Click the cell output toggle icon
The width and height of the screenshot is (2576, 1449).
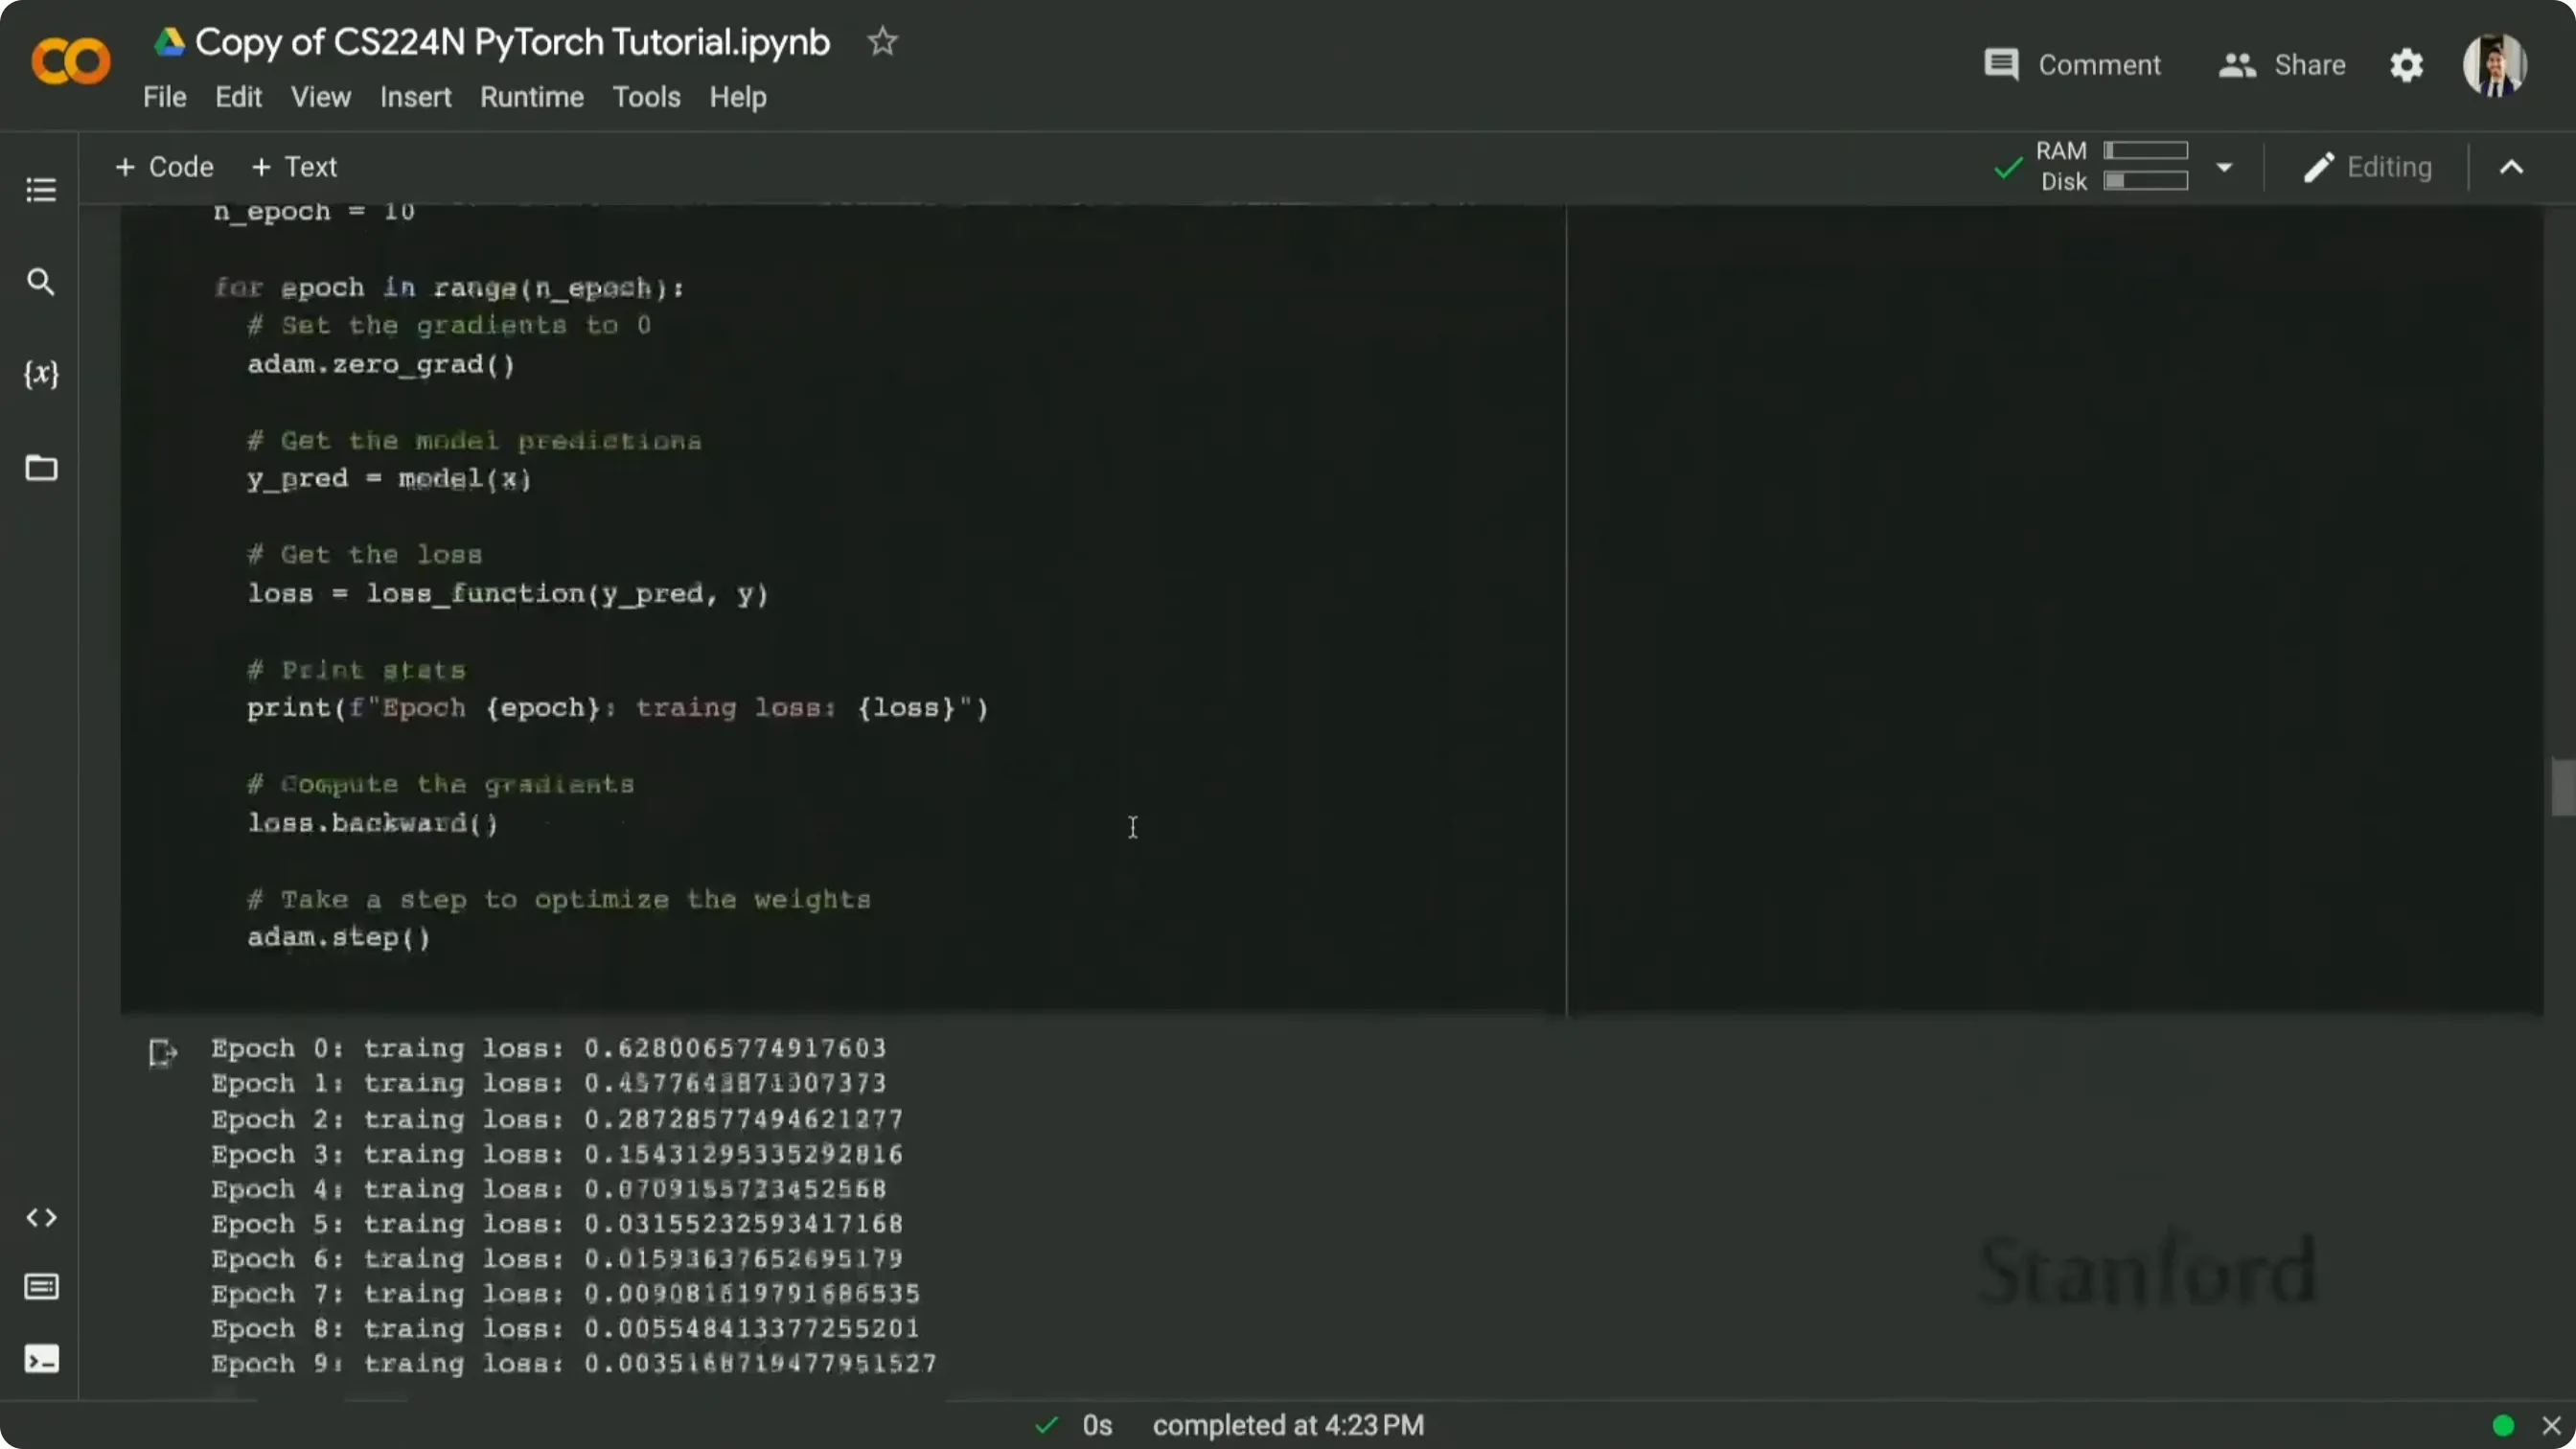(x=162, y=1053)
